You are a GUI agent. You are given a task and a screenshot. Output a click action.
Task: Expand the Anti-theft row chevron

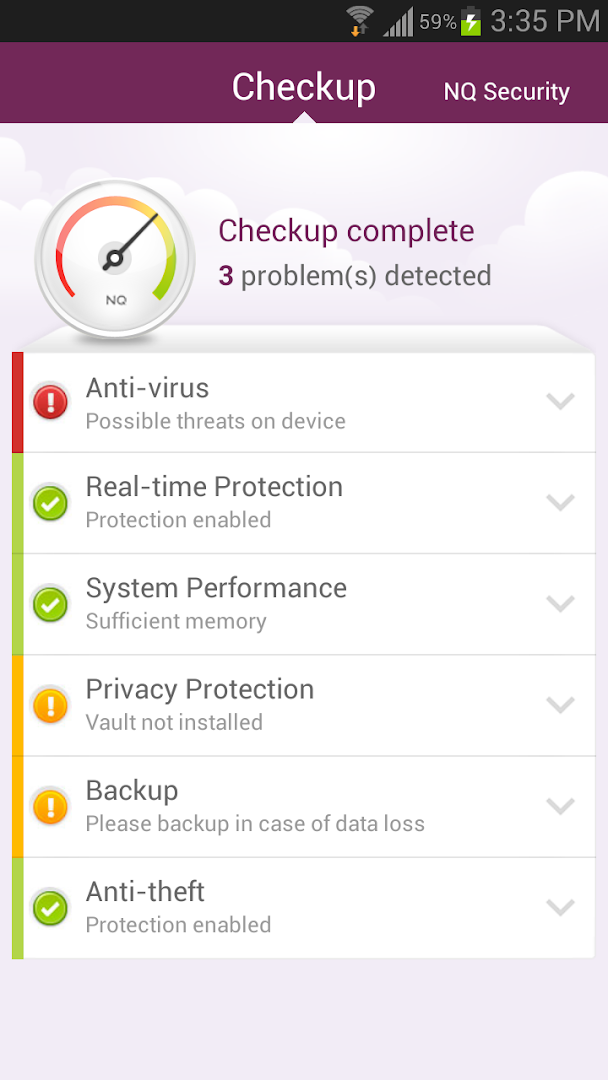561,907
